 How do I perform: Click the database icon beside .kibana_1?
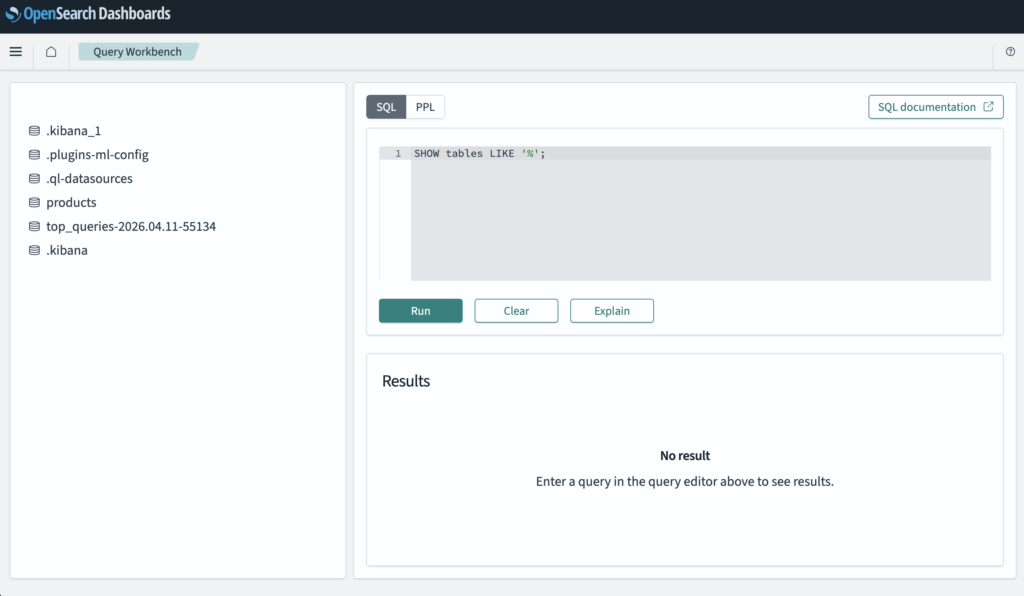click(x=35, y=131)
